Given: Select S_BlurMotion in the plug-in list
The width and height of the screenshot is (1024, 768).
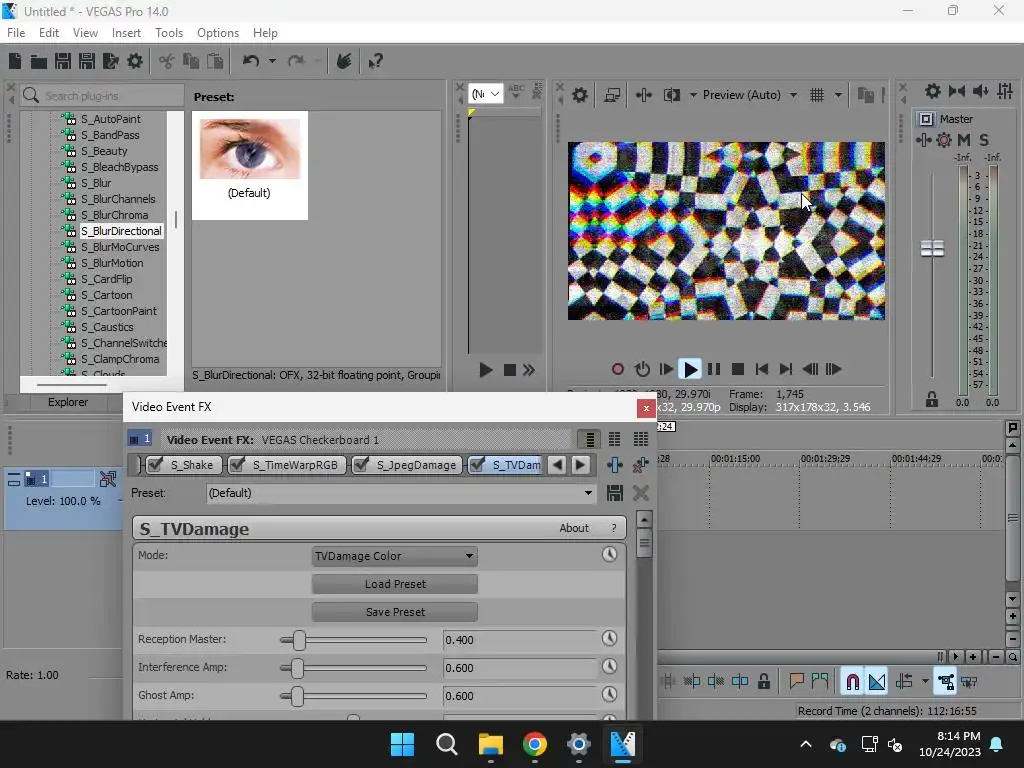Looking at the screenshot, I should pos(111,263).
